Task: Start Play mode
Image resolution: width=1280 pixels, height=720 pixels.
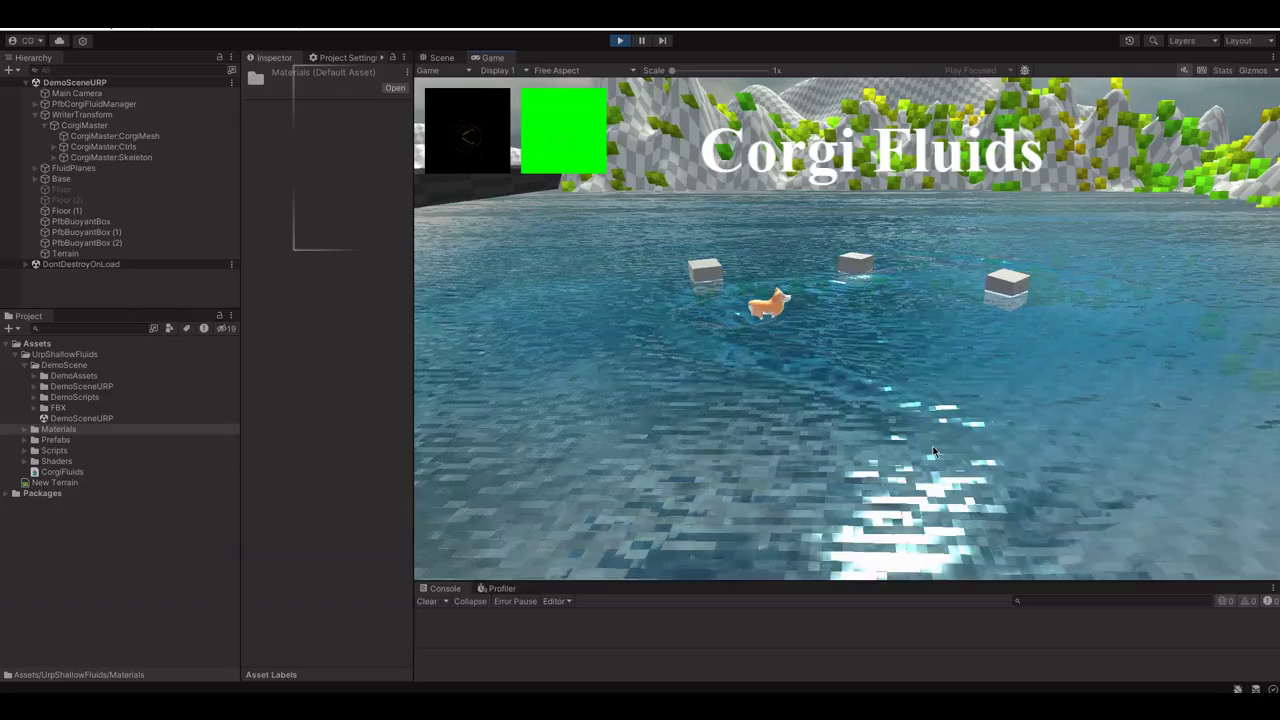Action: pyautogui.click(x=620, y=41)
